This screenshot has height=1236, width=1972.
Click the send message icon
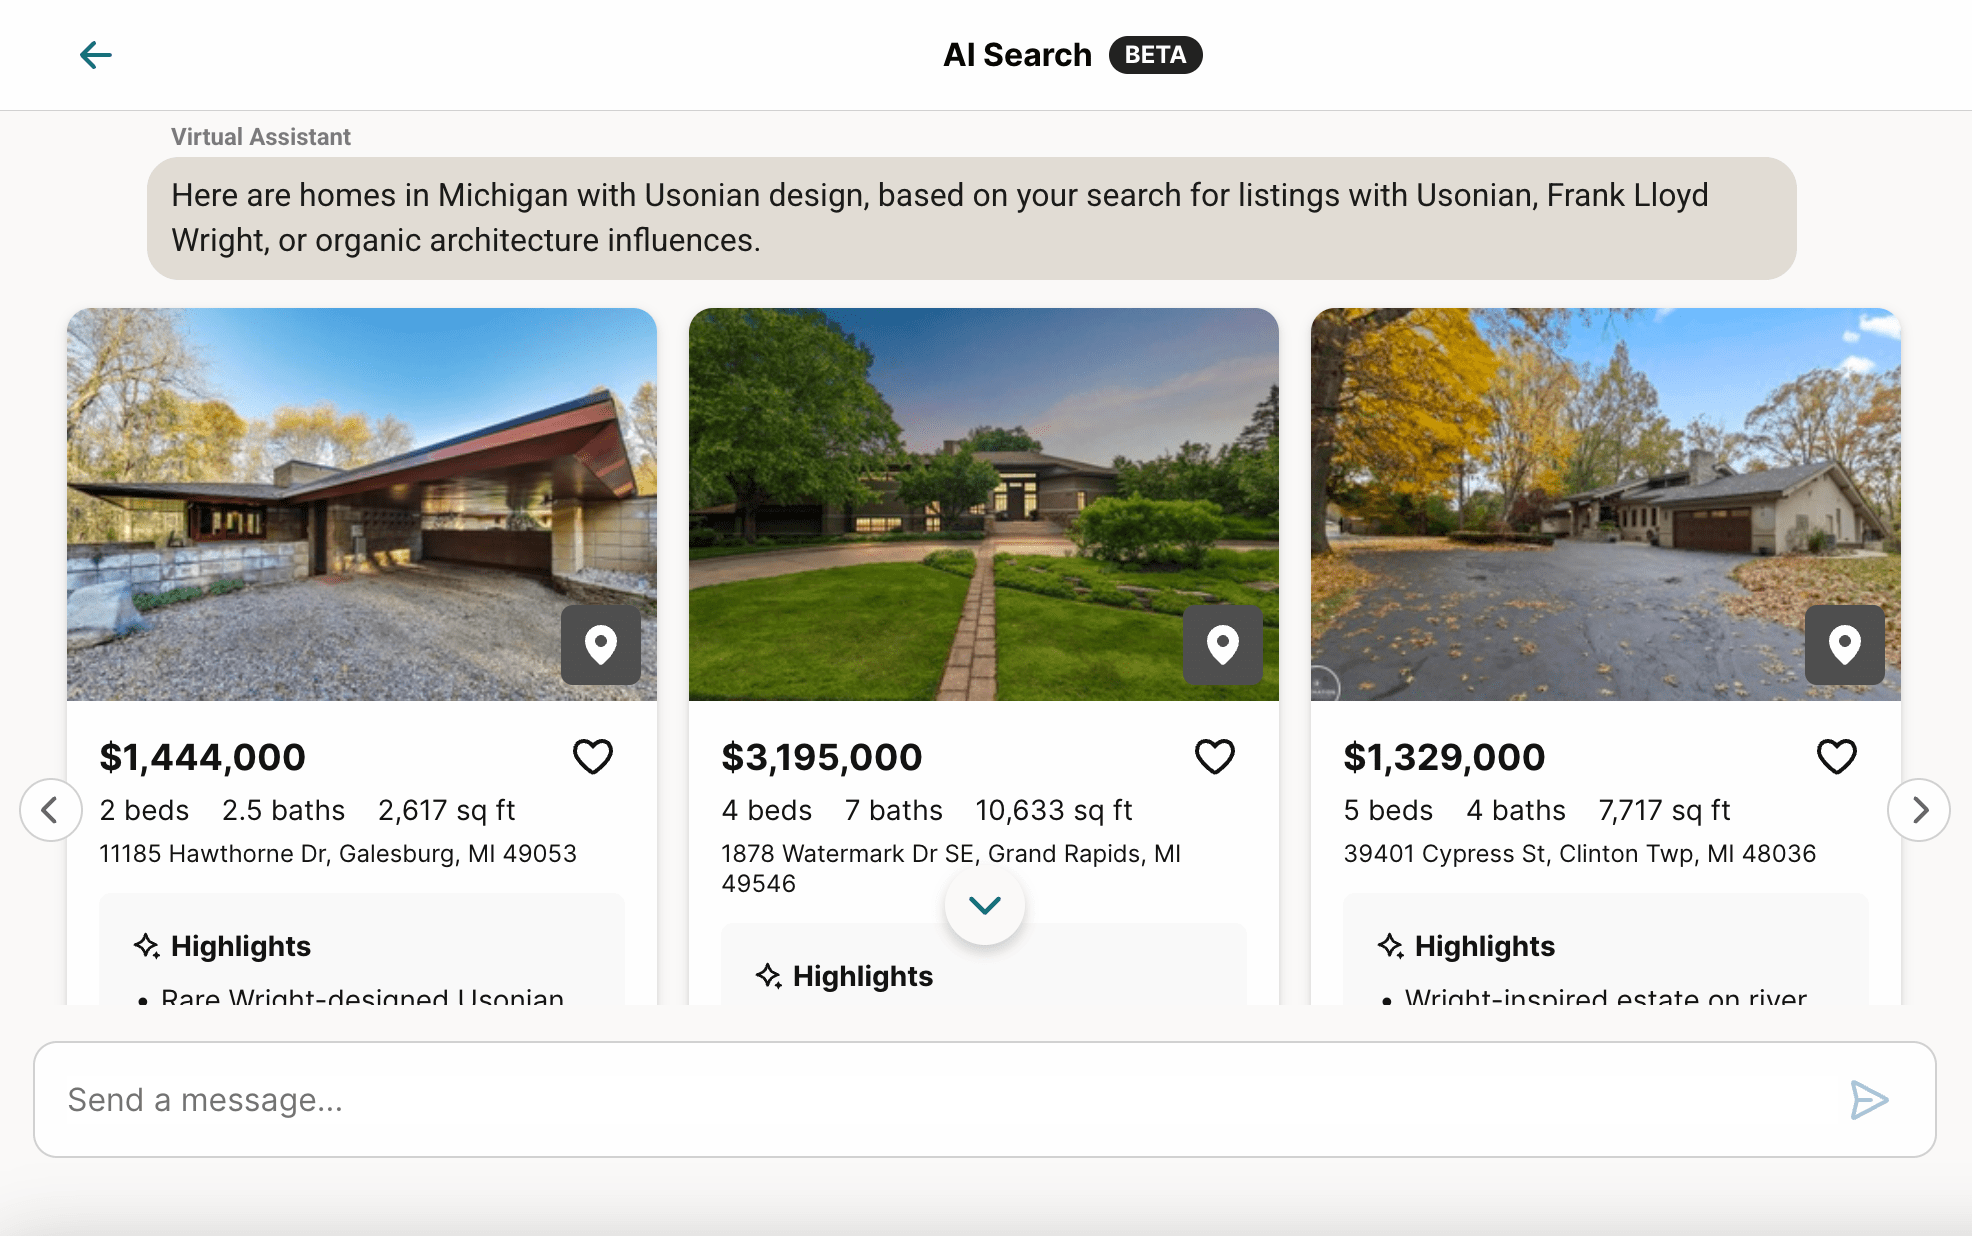click(x=1868, y=1100)
